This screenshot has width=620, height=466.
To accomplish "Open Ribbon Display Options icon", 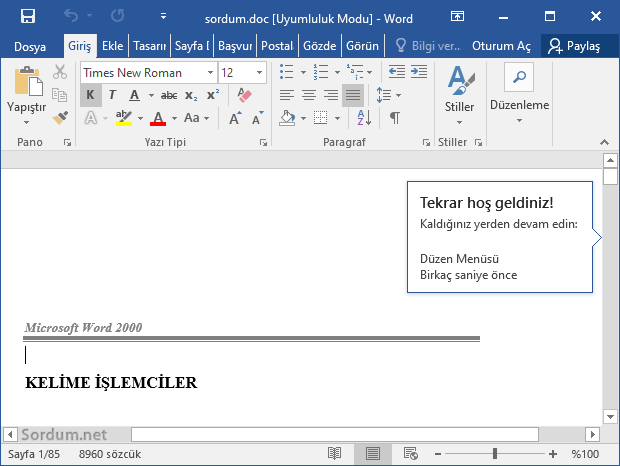I will pos(457,16).
